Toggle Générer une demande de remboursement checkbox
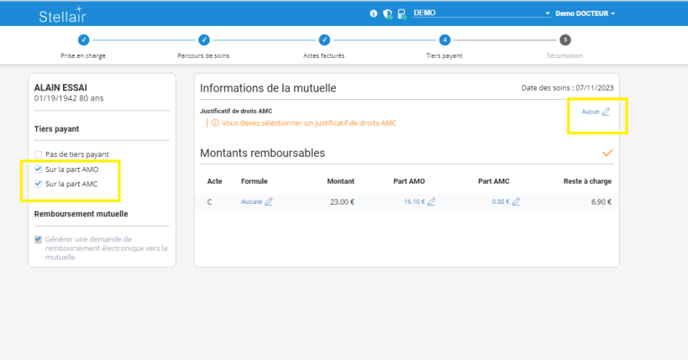Image resolution: width=688 pixels, height=360 pixels. [x=38, y=239]
